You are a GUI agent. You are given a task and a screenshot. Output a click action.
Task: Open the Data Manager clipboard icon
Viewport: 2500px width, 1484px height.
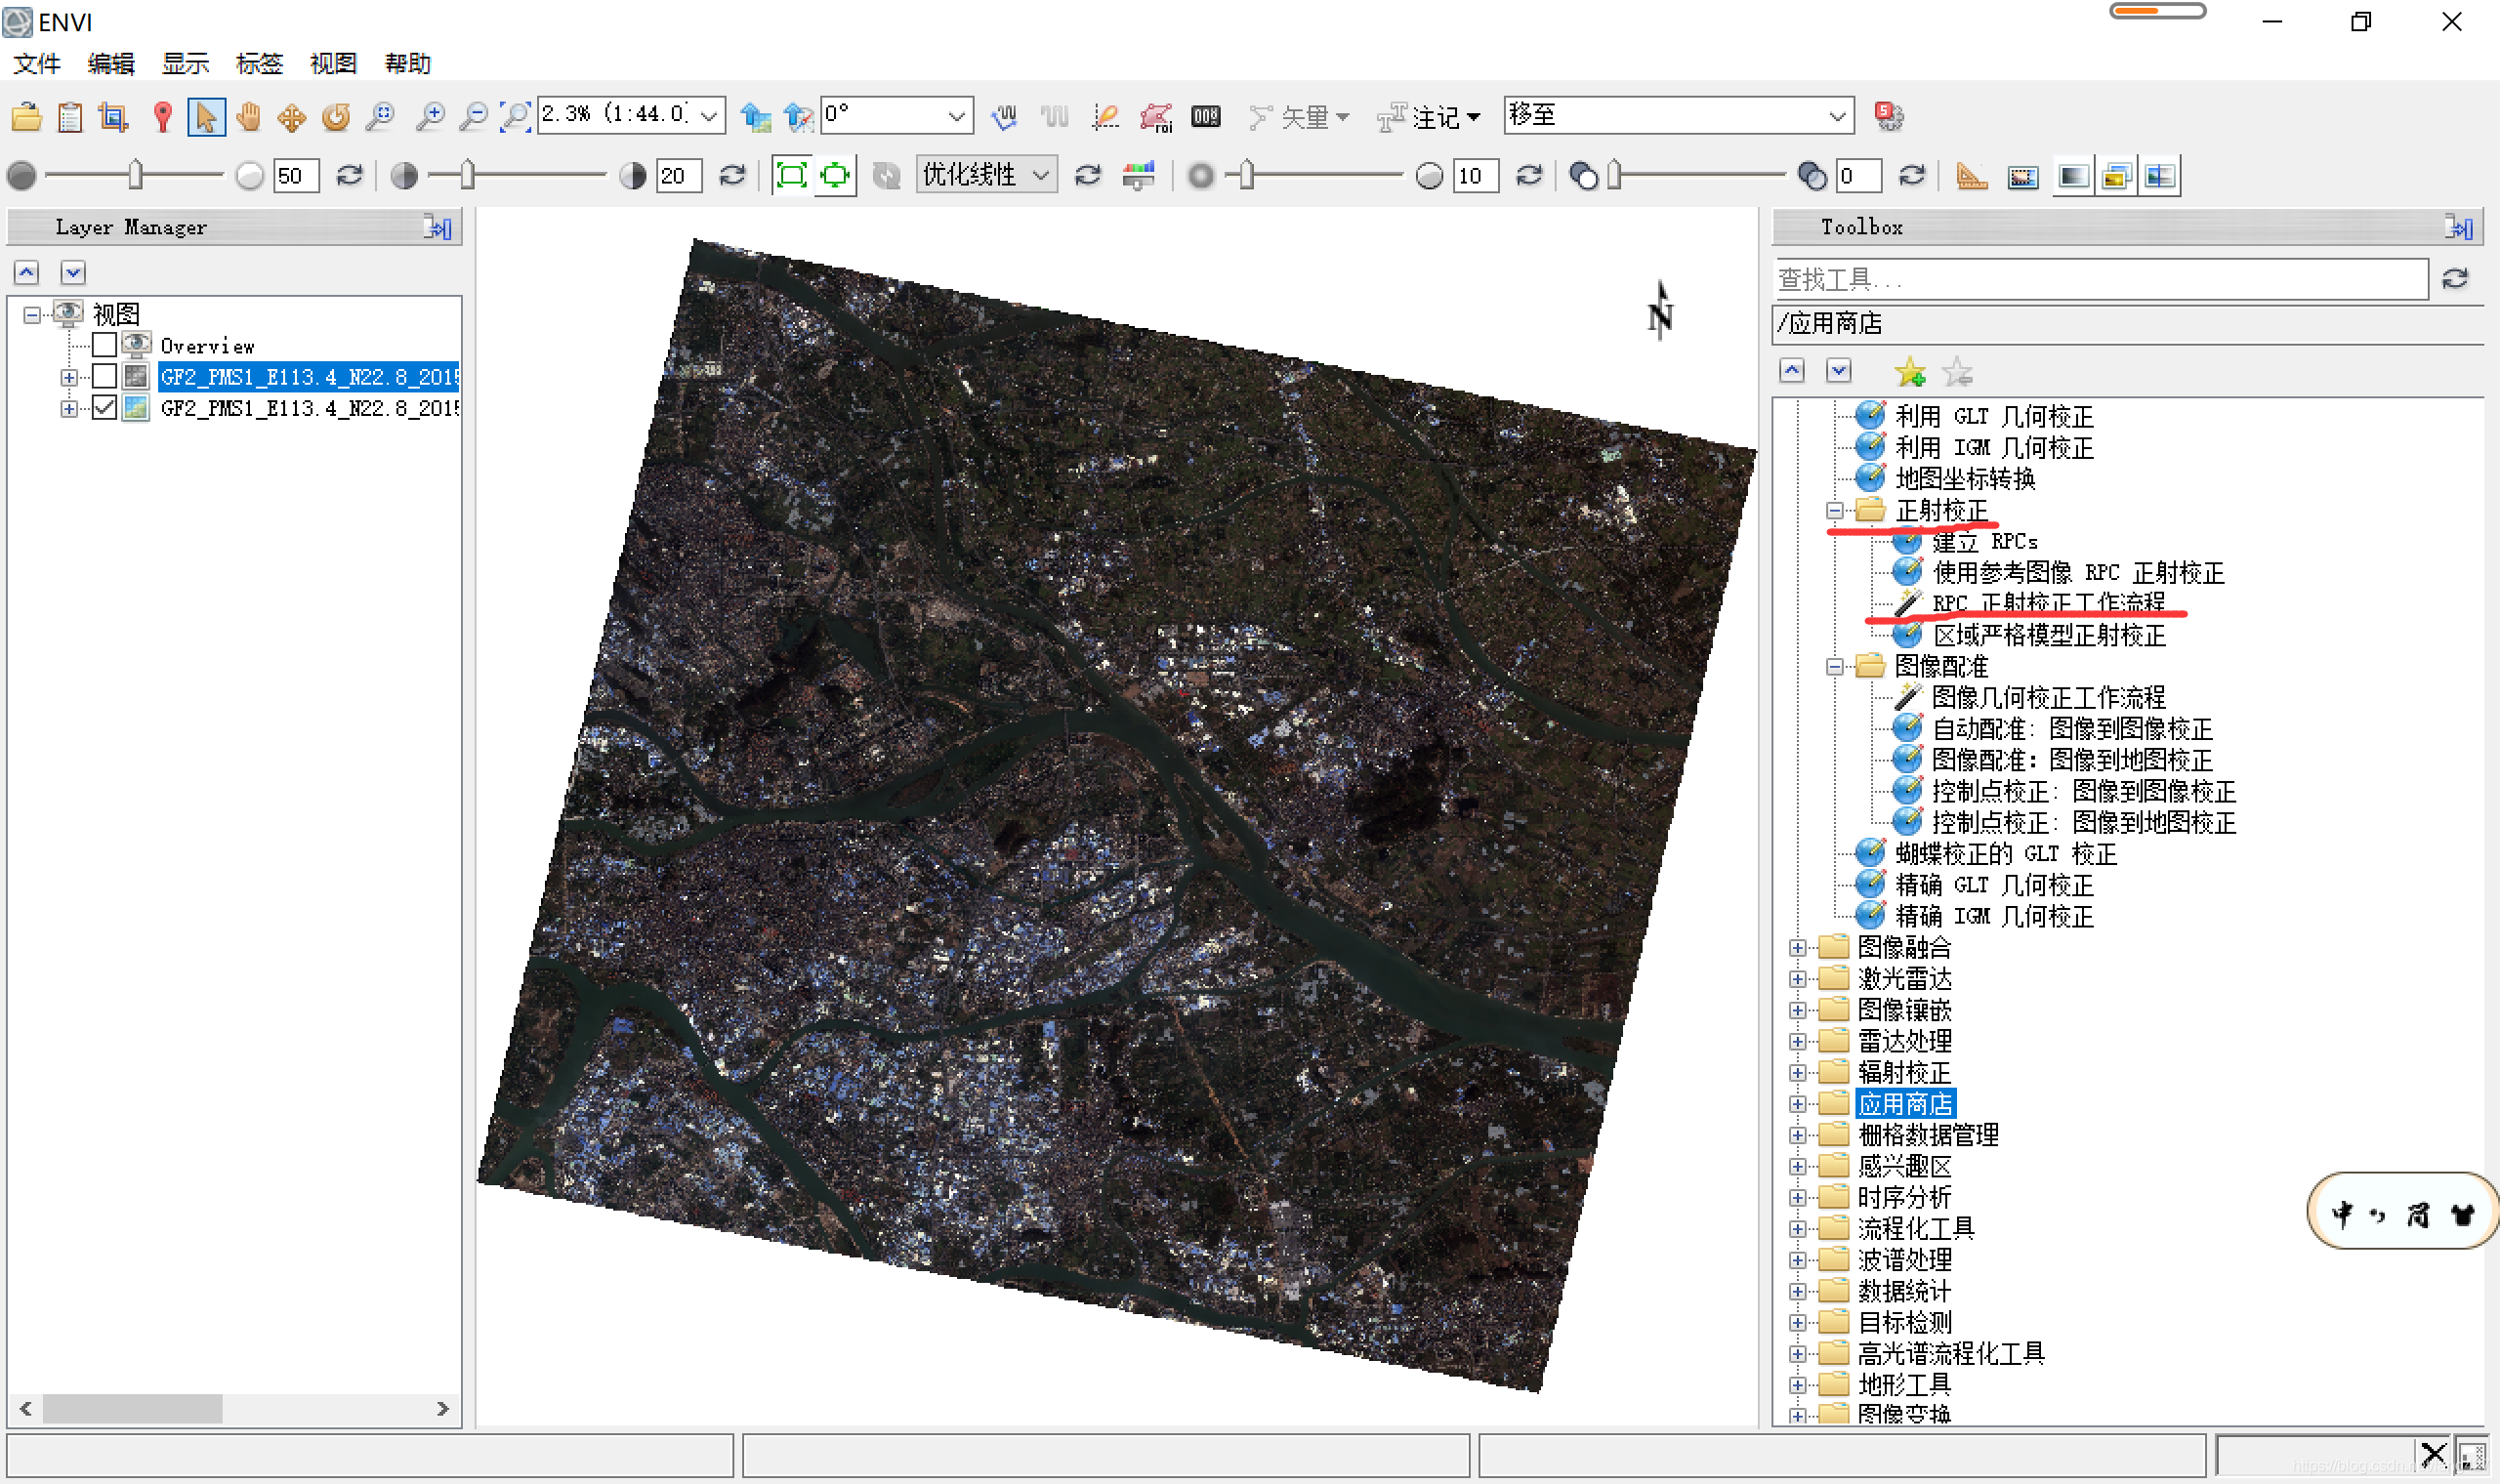(x=70, y=117)
